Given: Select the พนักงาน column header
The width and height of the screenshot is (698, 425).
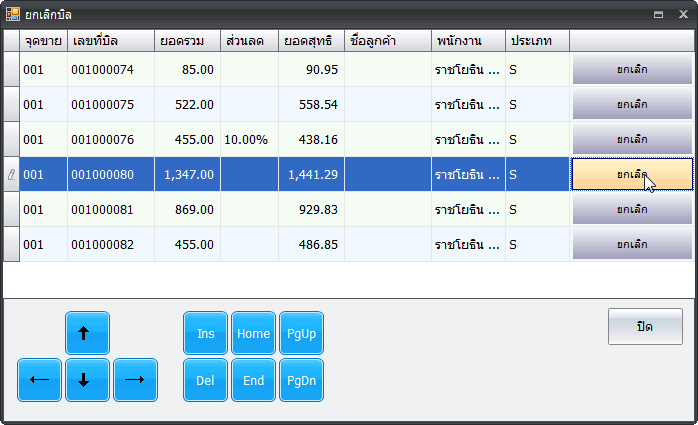Looking at the screenshot, I should (468, 41).
